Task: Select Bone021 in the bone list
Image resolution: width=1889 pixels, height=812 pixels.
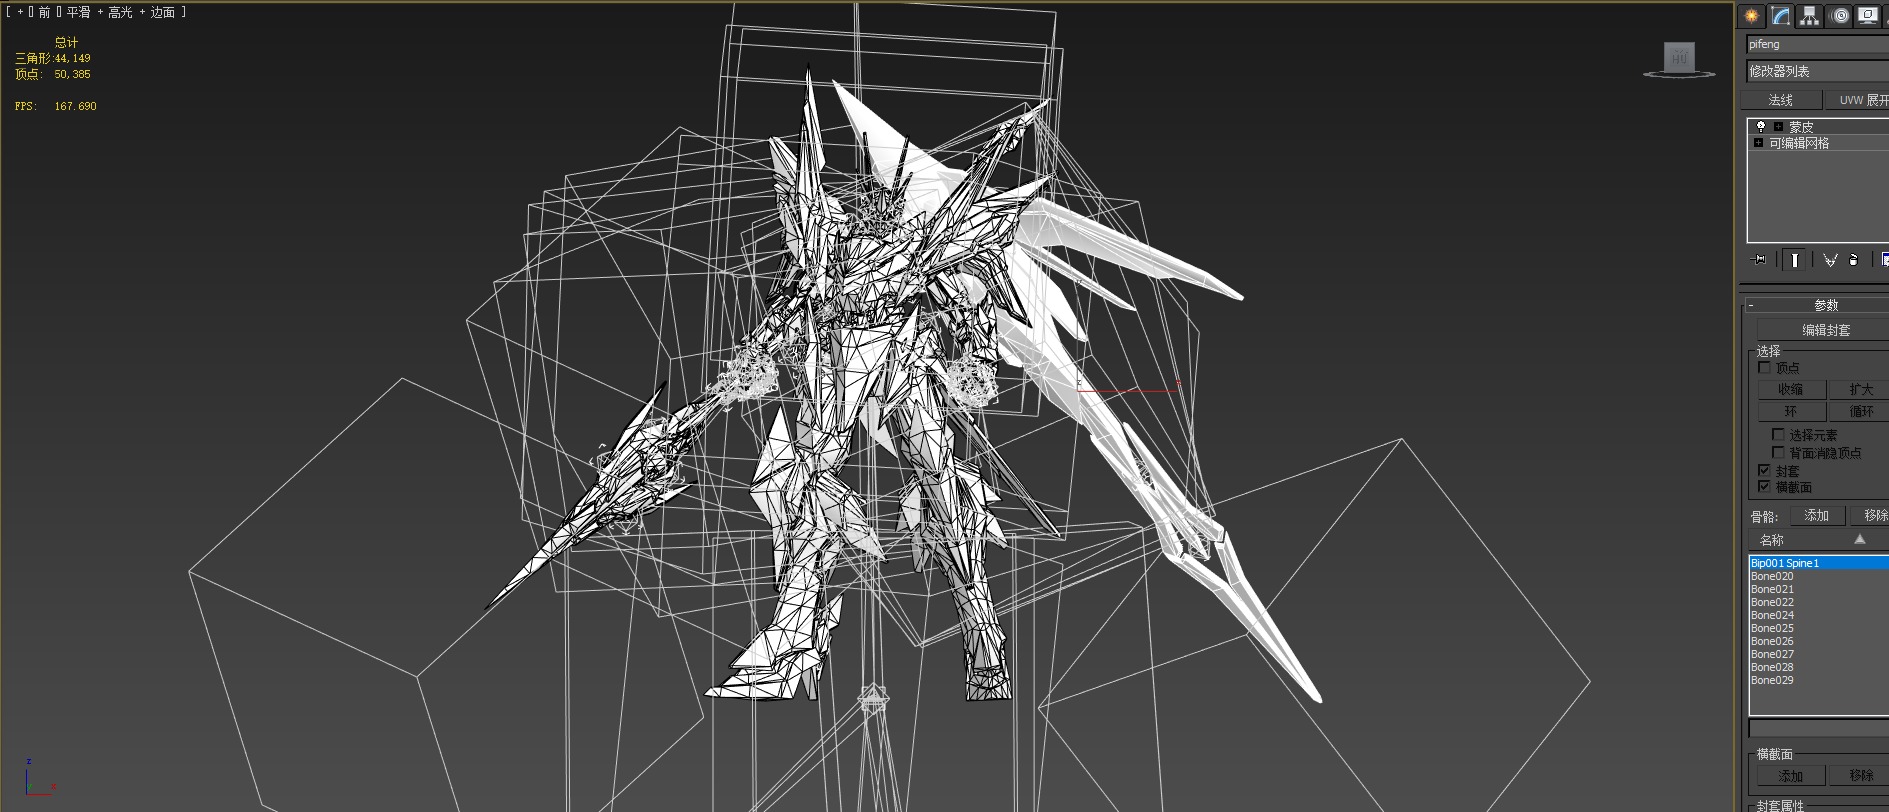Action: (1818, 589)
